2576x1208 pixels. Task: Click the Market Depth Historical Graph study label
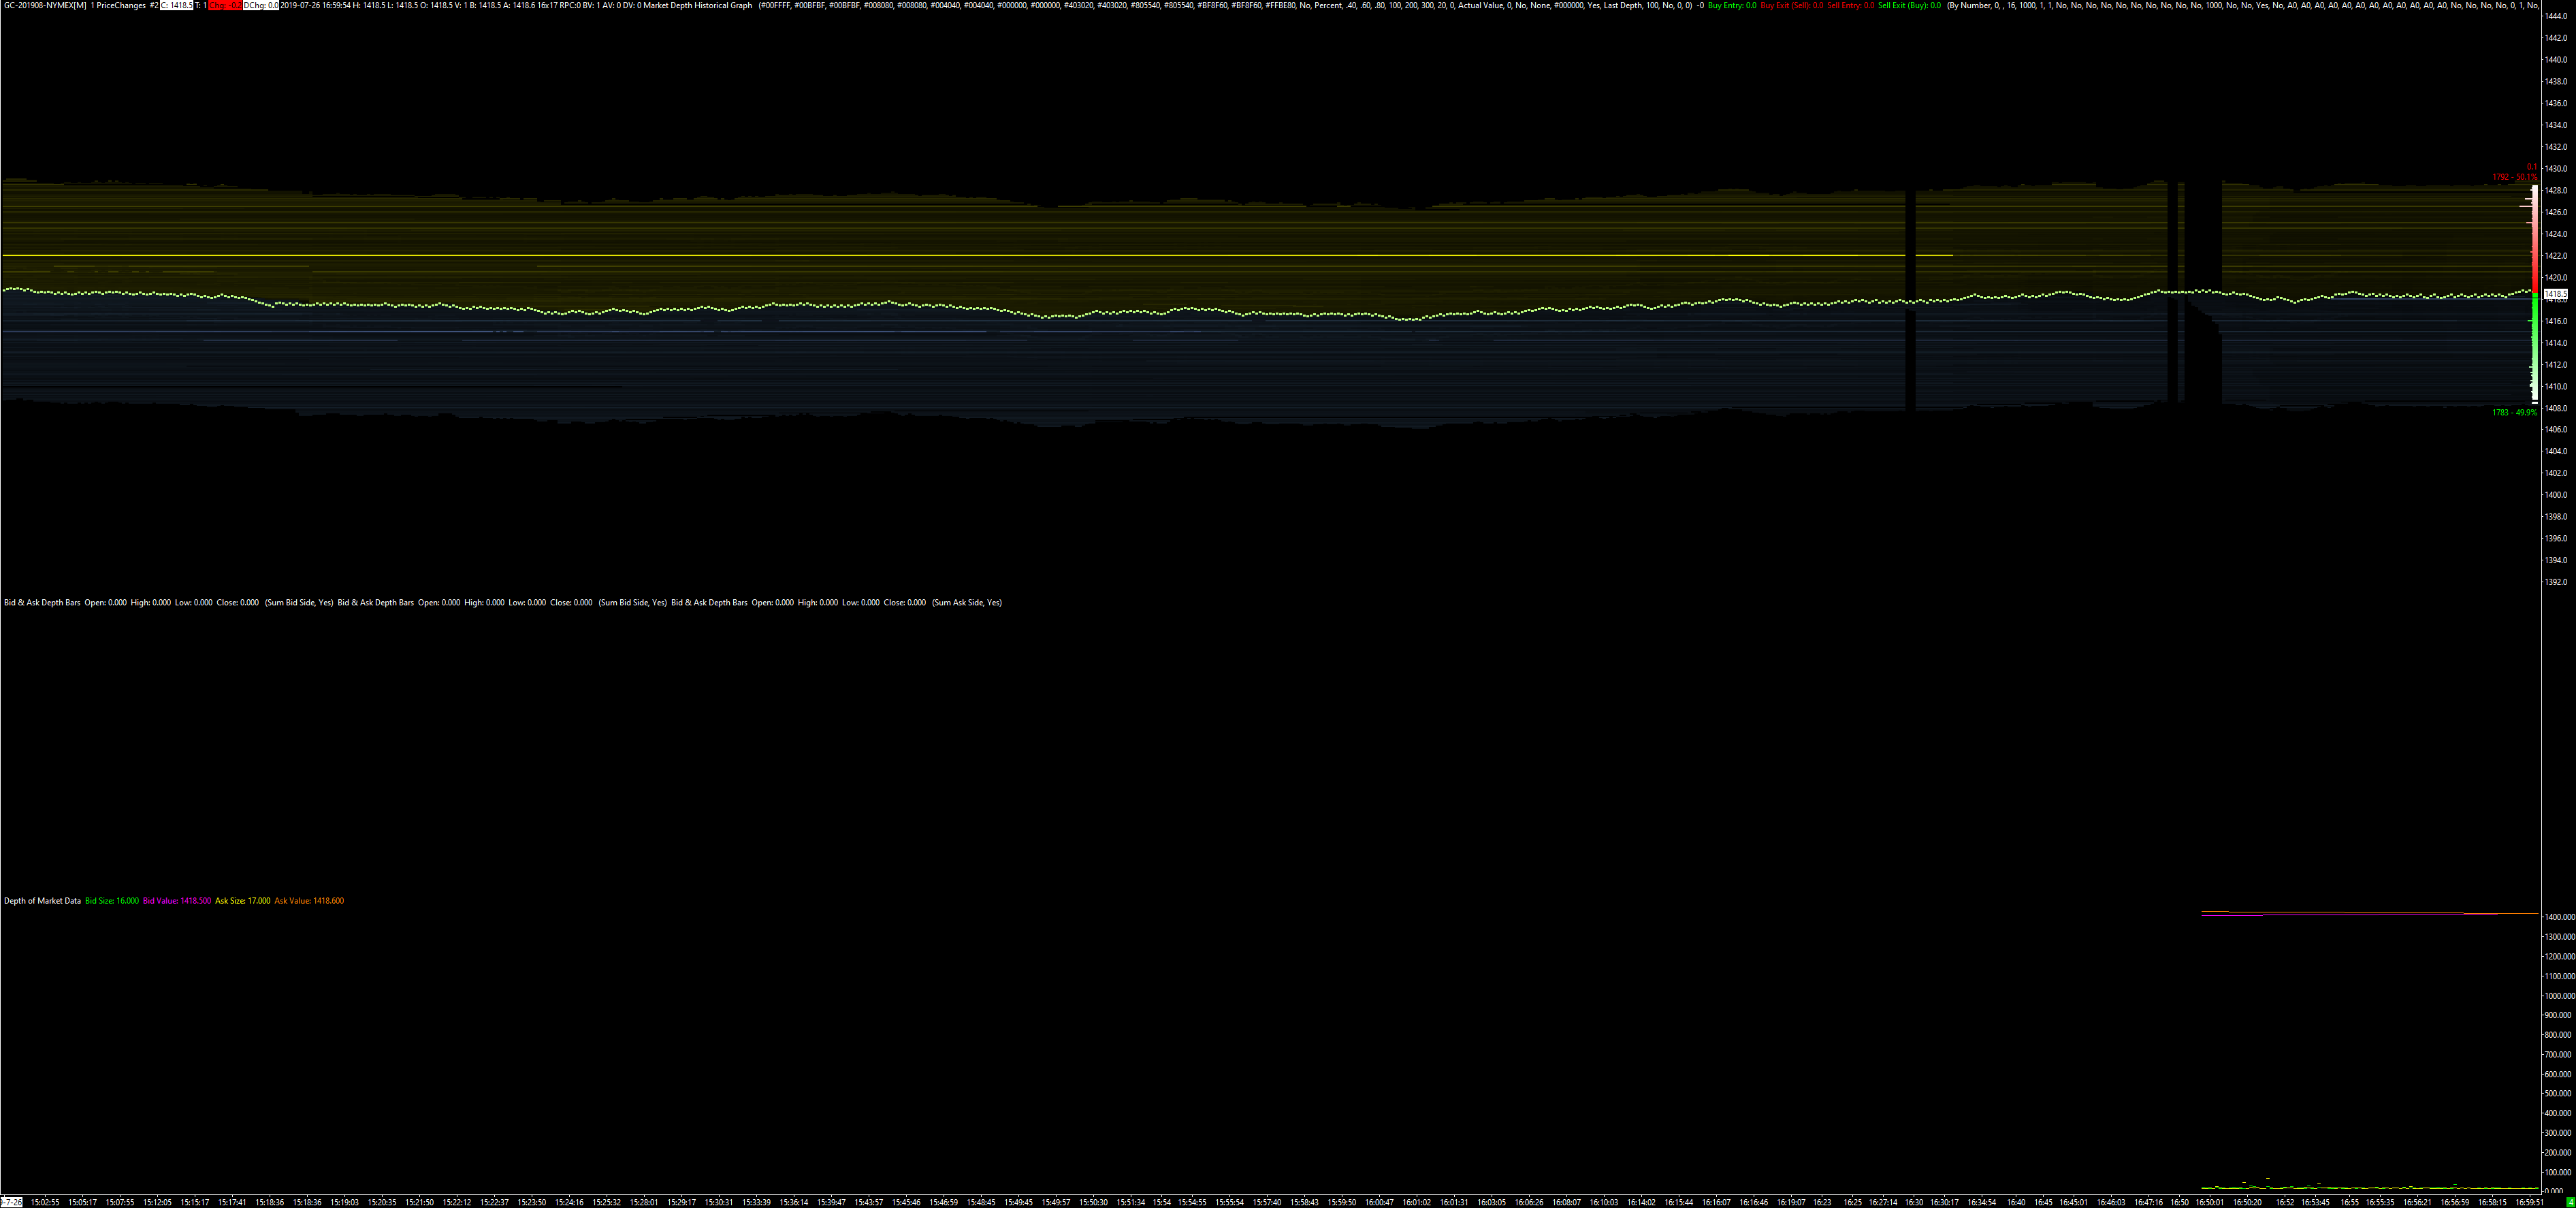(x=697, y=6)
